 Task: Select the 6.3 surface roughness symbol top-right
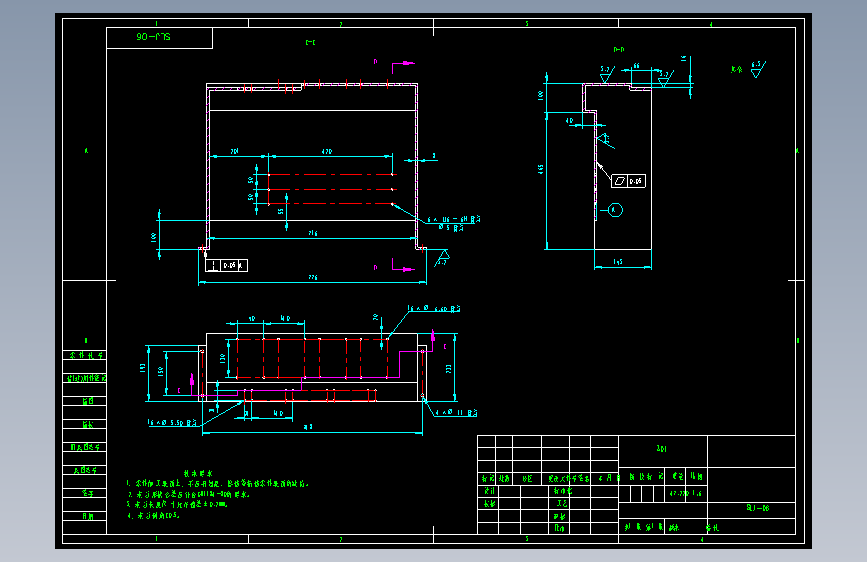pyautogui.click(x=758, y=69)
